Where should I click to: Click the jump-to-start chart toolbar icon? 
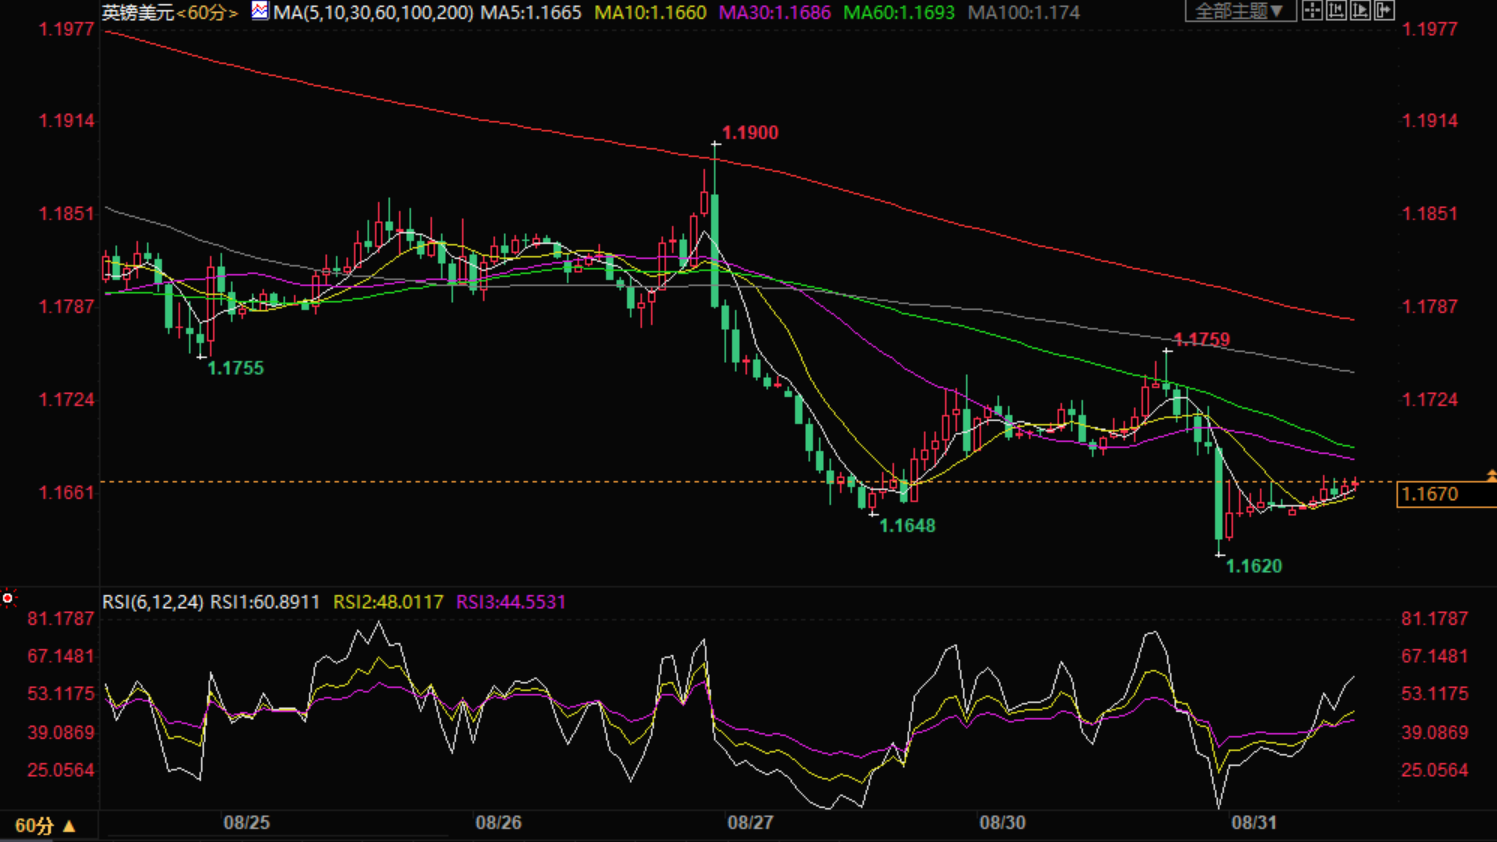click(1336, 11)
